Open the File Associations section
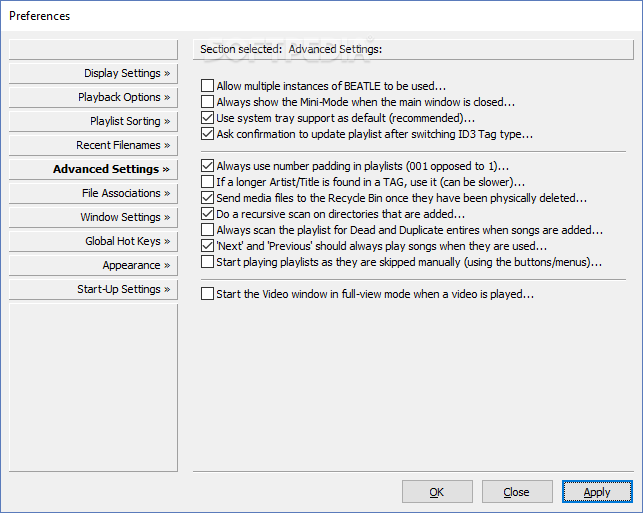Viewport: 643px width, 513px height. click(93, 193)
